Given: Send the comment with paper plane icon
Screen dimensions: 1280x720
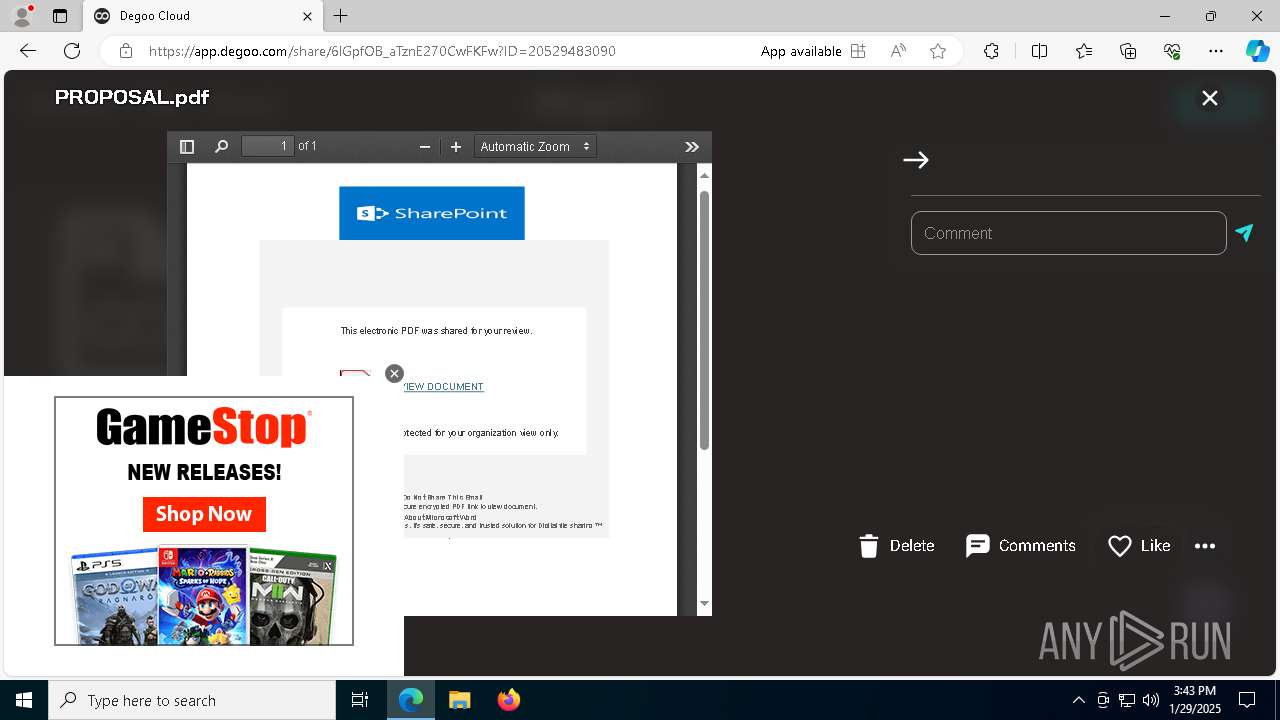Looking at the screenshot, I should point(1244,233).
